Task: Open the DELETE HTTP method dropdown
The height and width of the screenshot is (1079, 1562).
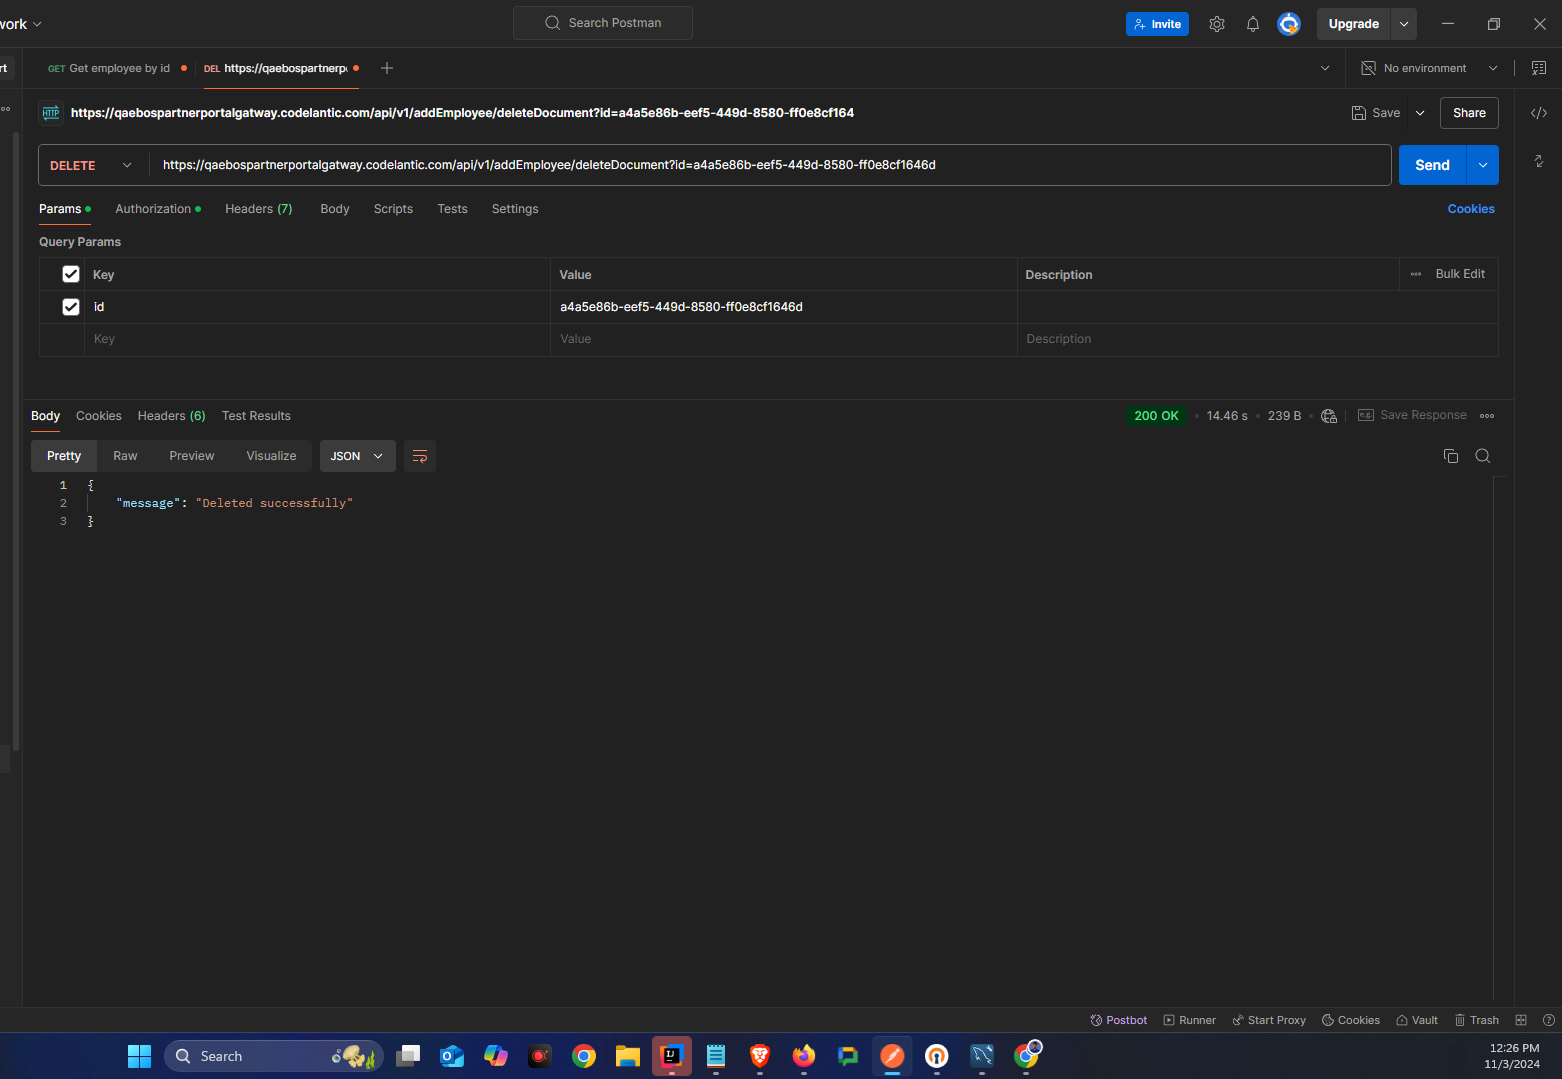Action: click(93, 165)
